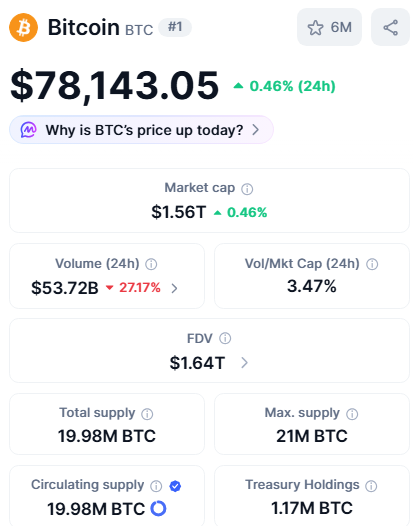413x526 pixels.
Task: Show Market cap info tooltip icon
Action: coord(247,189)
